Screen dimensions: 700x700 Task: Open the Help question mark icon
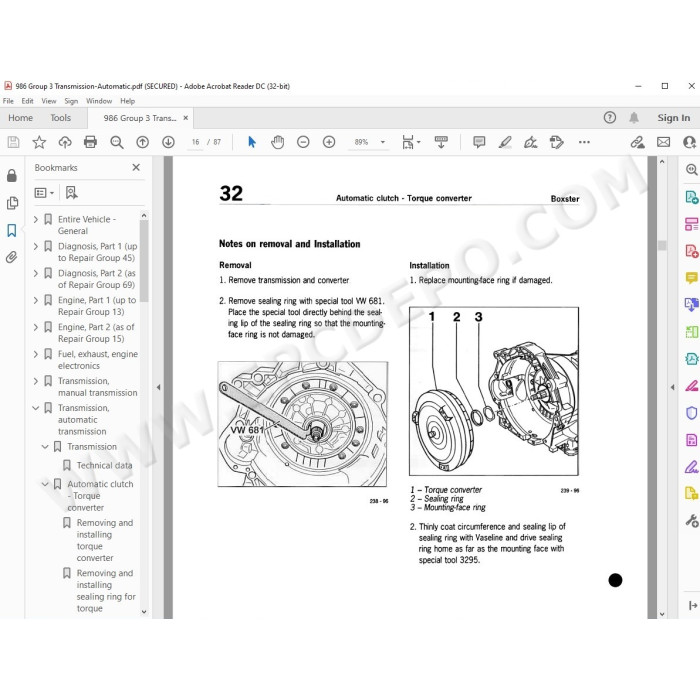pyautogui.click(x=609, y=117)
